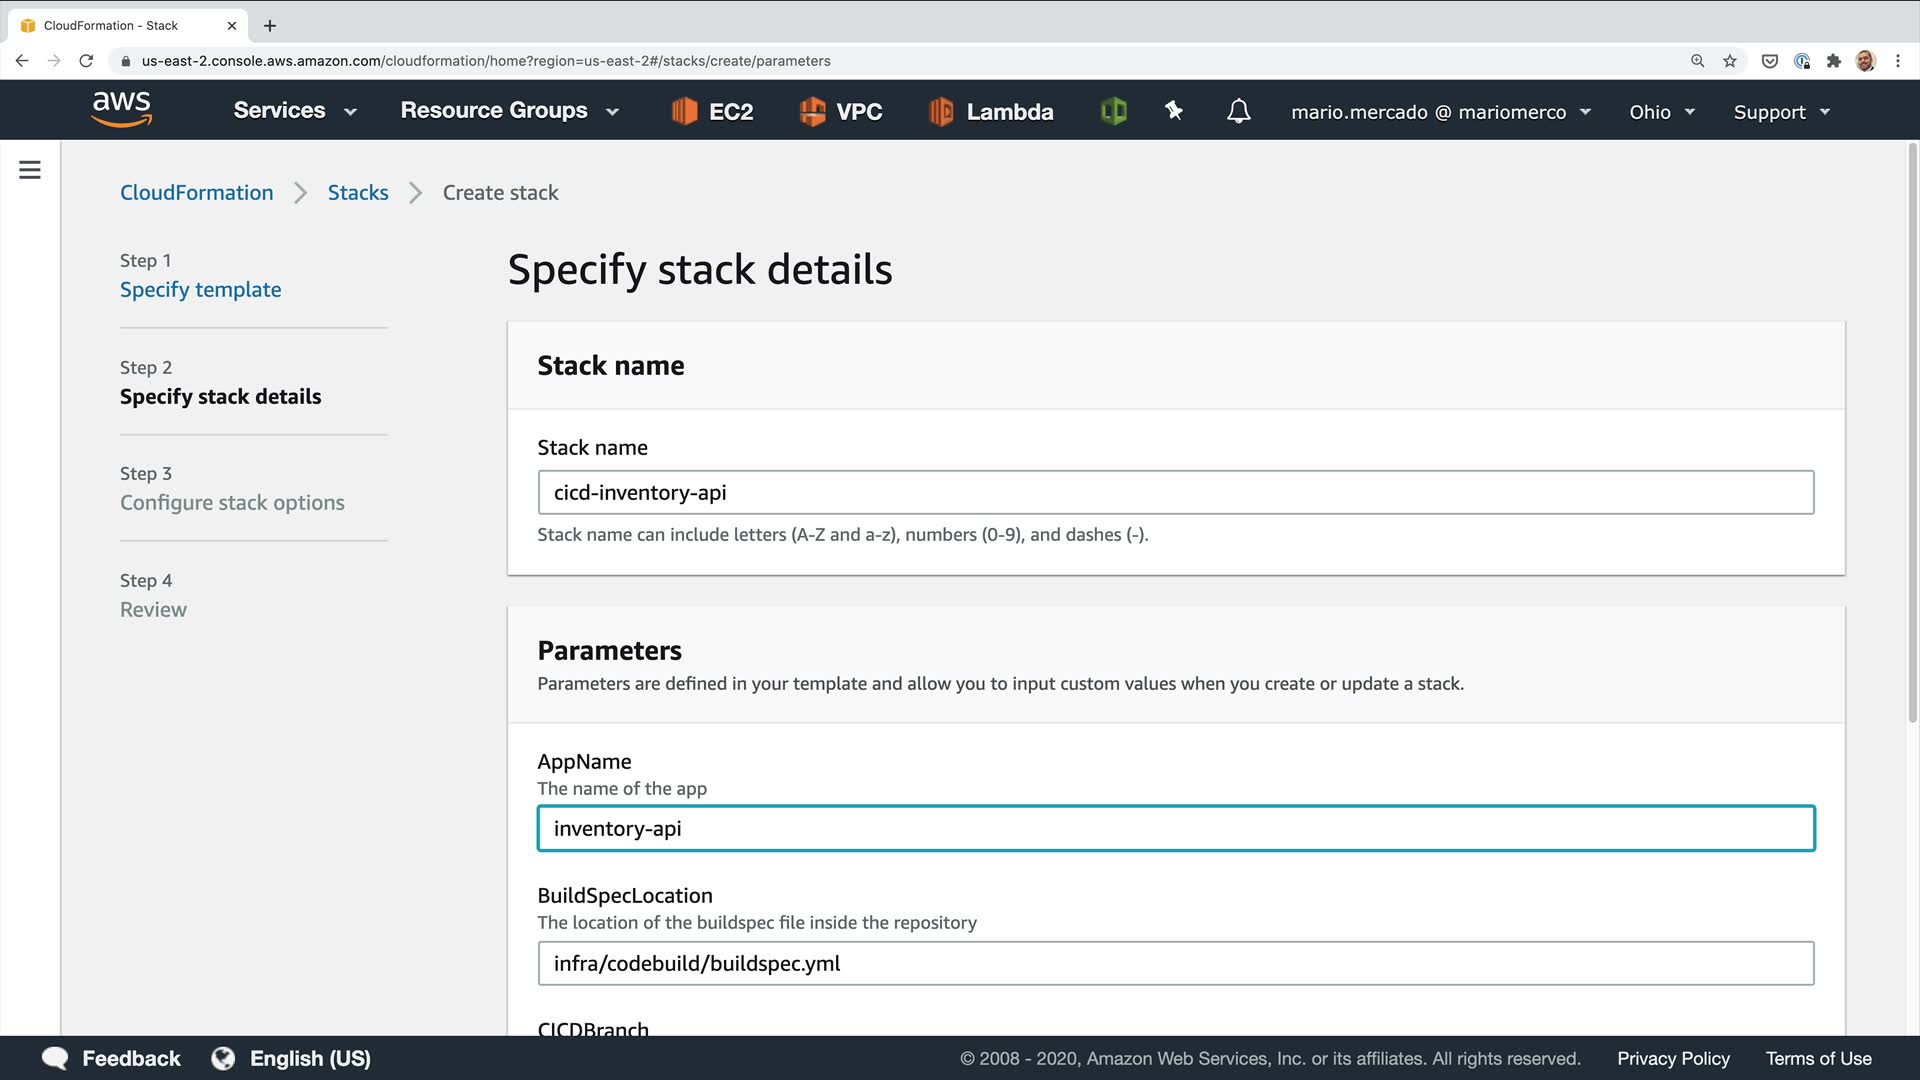Open the Support menu

point(1781,112)
